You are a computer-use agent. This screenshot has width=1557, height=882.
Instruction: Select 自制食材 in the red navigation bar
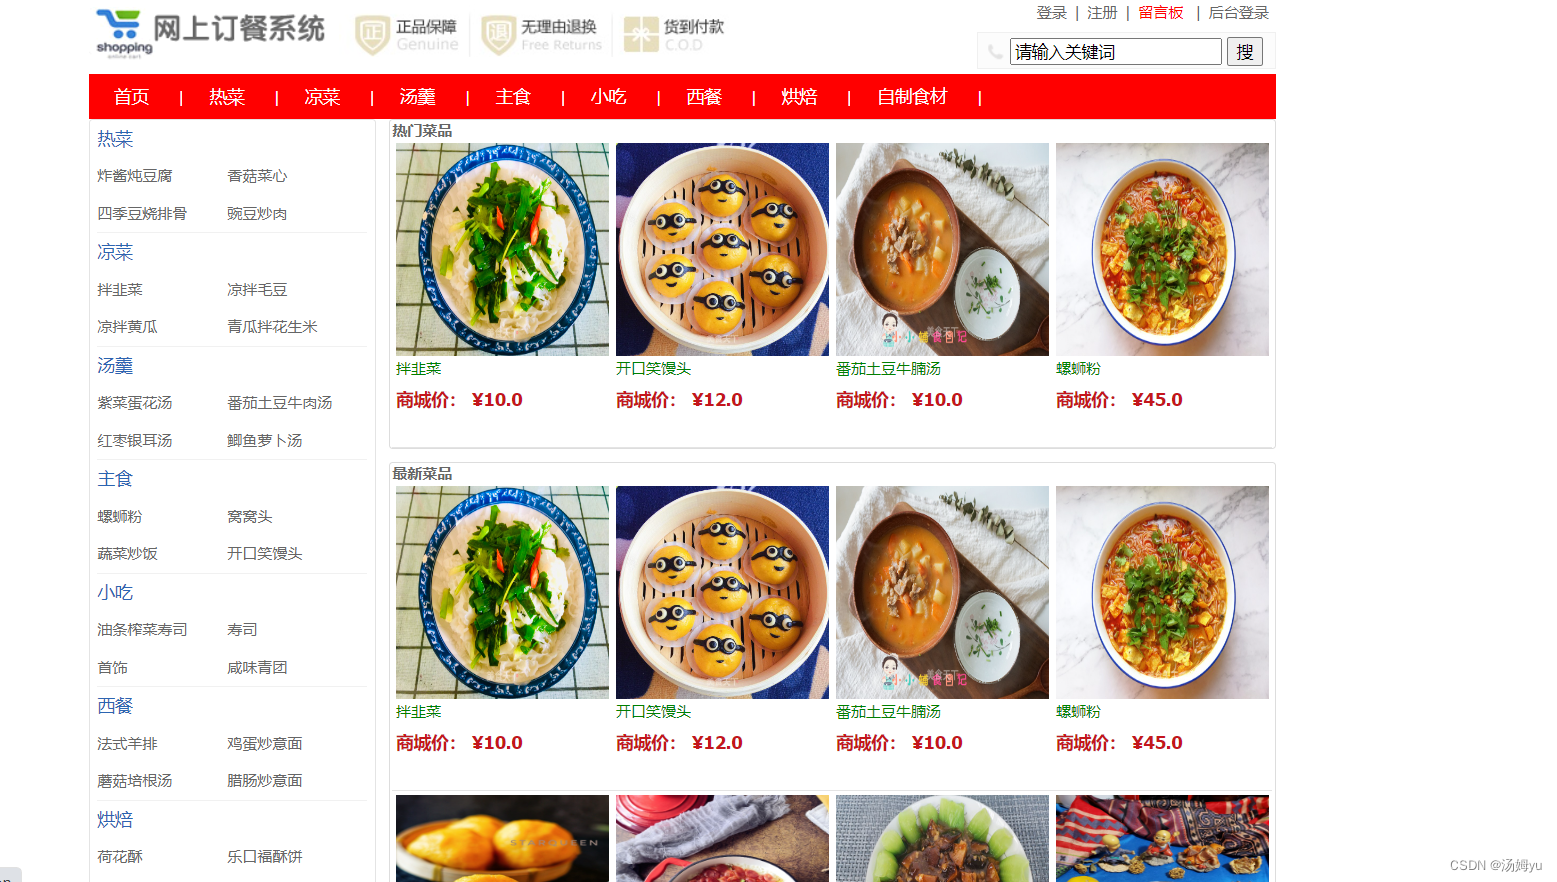[912, 97]
